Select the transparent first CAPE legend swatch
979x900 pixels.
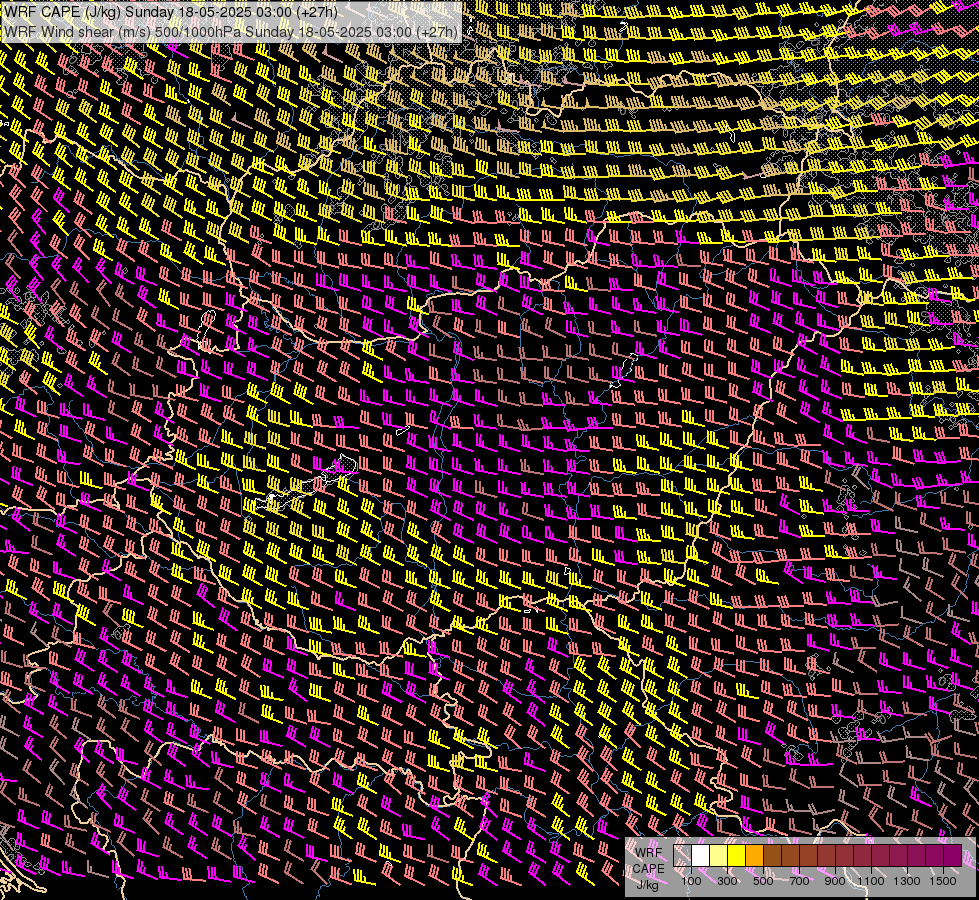click(682, 855)
